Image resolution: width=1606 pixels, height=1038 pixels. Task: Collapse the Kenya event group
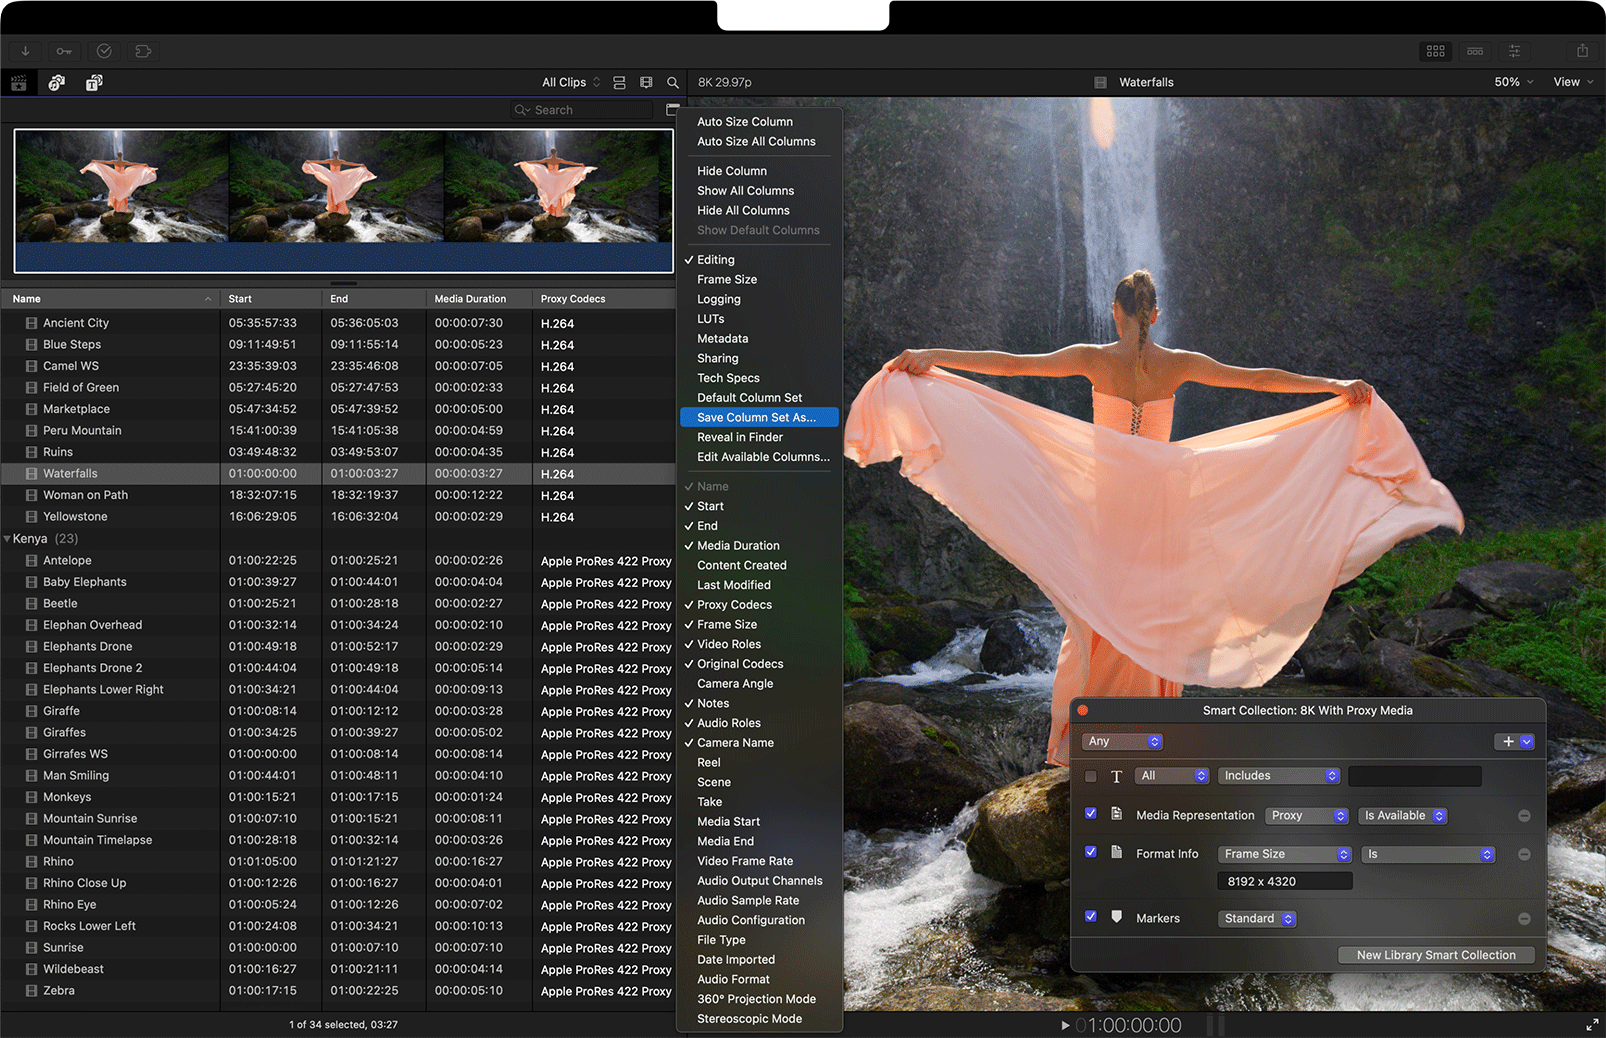click(x=8, y=539)
